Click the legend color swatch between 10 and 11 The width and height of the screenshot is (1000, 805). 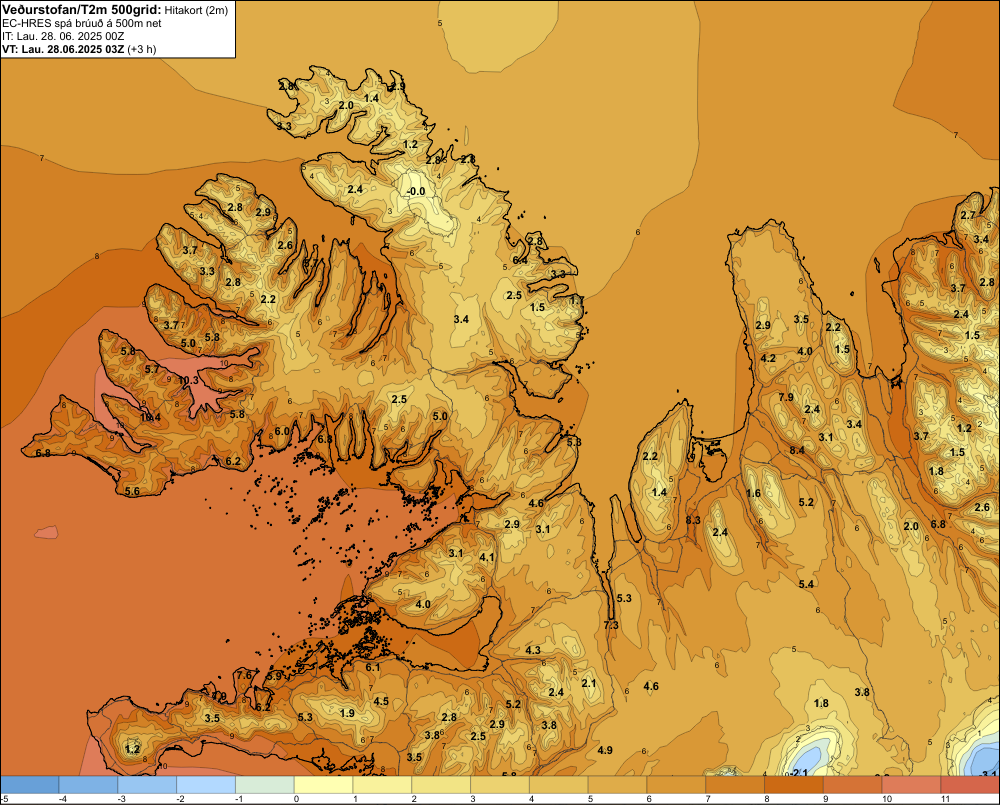click(x=911, y=785)
